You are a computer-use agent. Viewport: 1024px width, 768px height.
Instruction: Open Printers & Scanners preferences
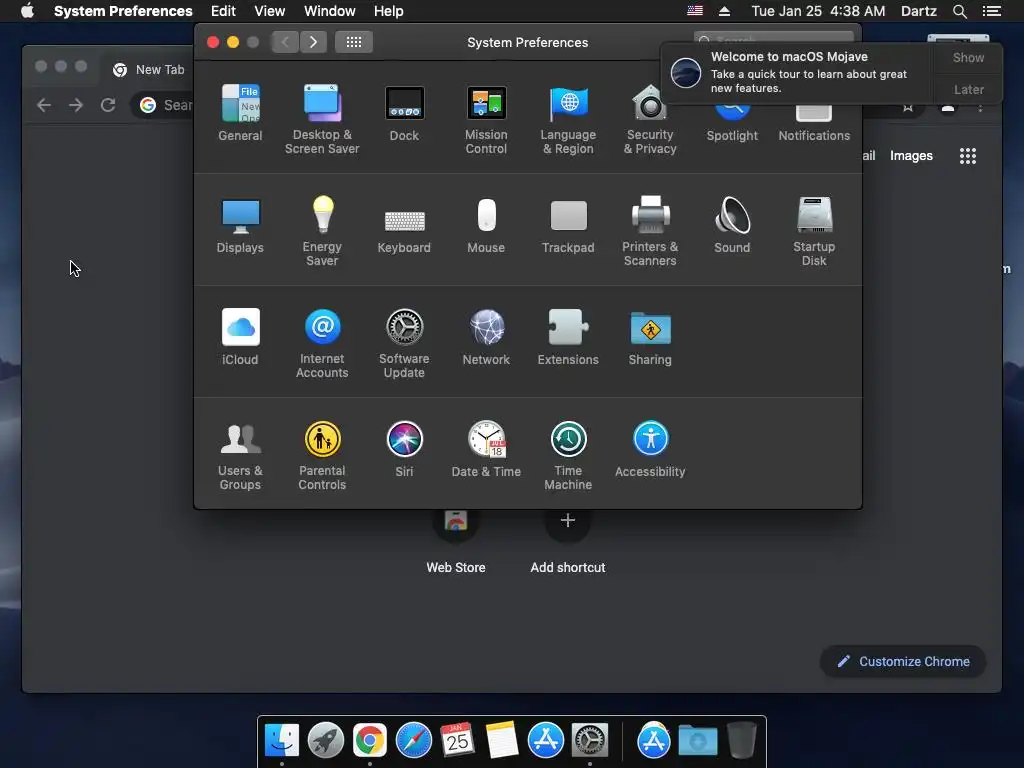pos(650,231)
